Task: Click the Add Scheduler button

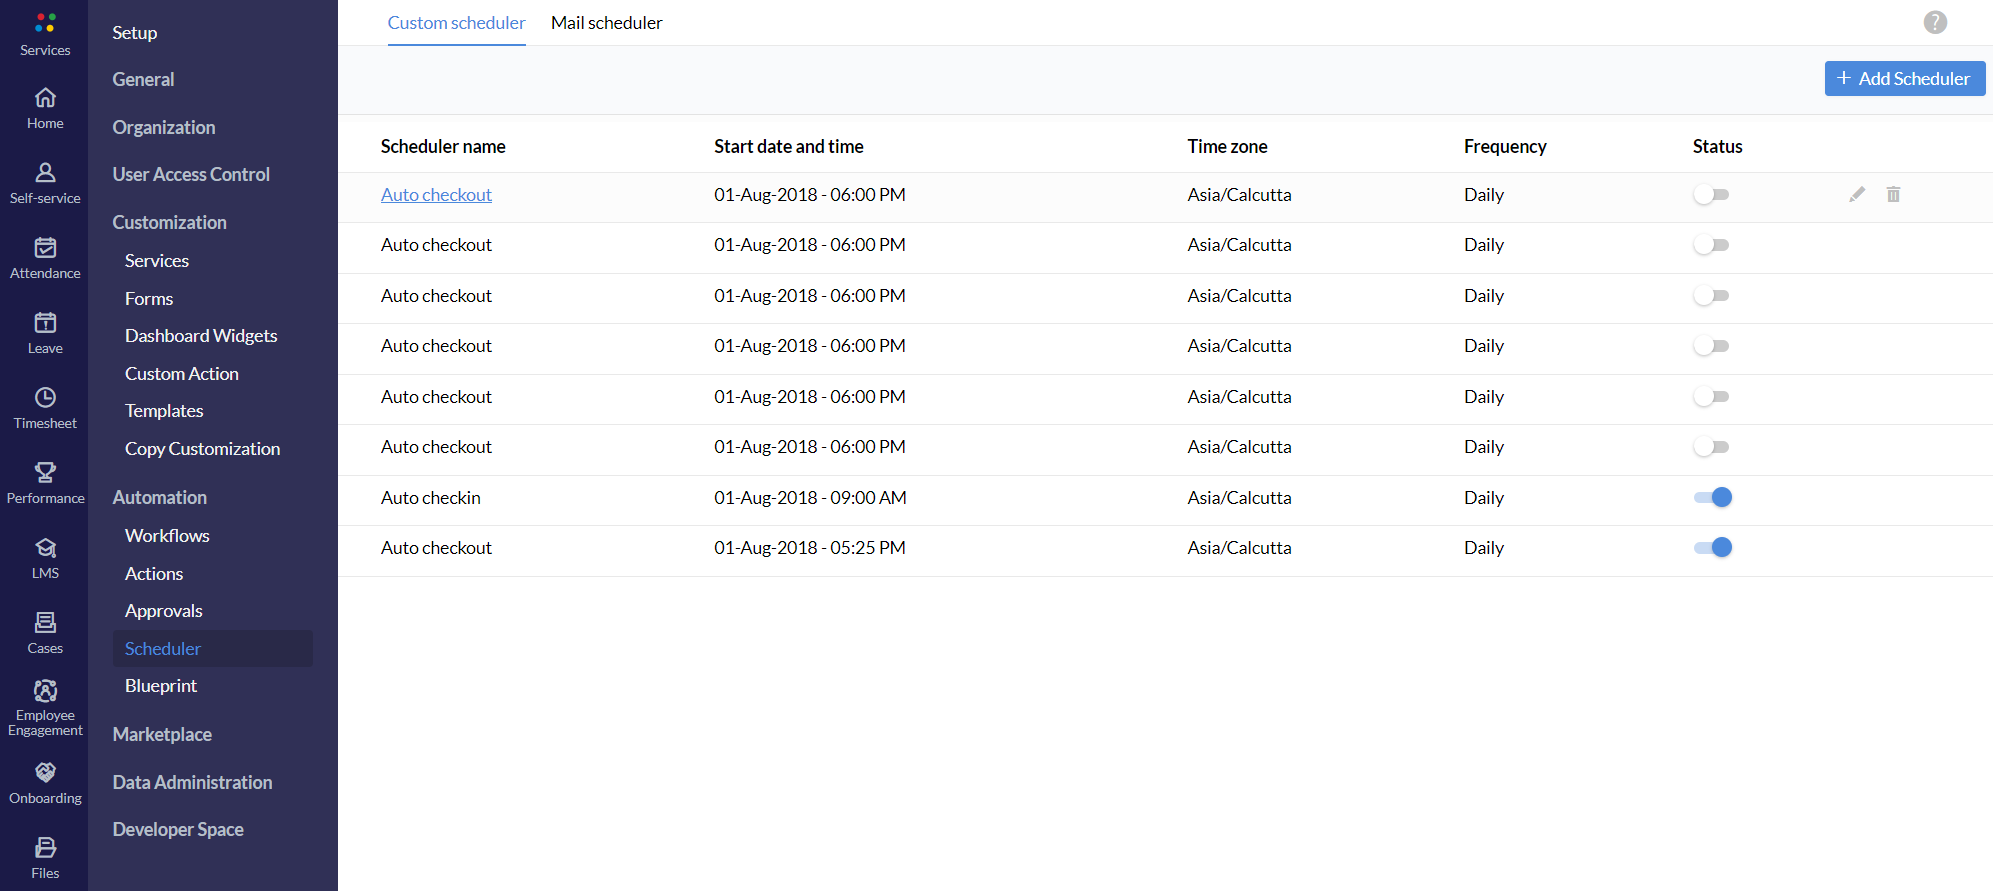Action: tap(1905, 79)
